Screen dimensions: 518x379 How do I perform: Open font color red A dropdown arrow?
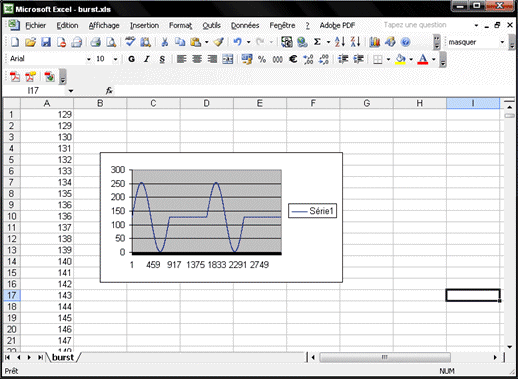tap(434, 59)
